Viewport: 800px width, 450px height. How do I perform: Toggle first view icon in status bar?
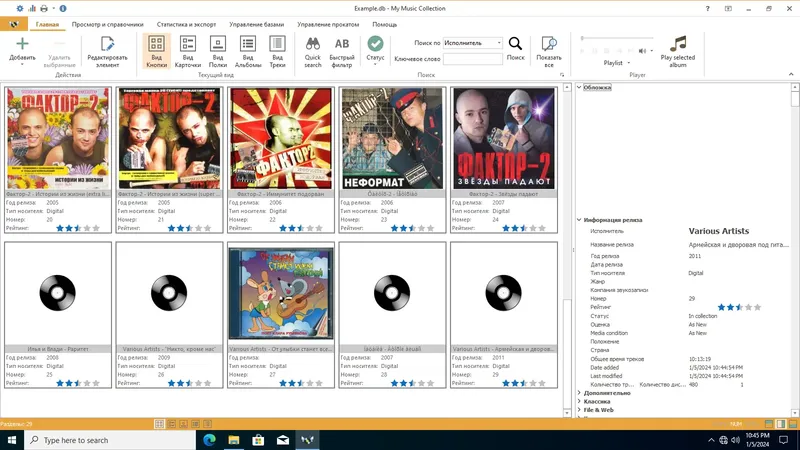coord(159,424)
